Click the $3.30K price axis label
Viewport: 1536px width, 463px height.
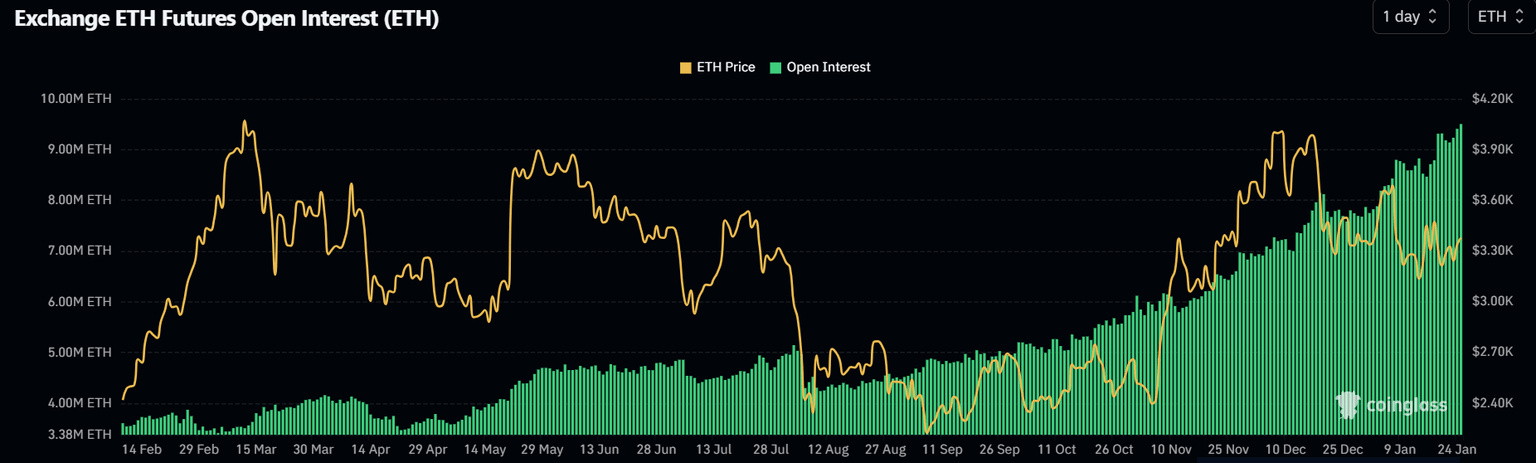click(x=1491, y=250)
